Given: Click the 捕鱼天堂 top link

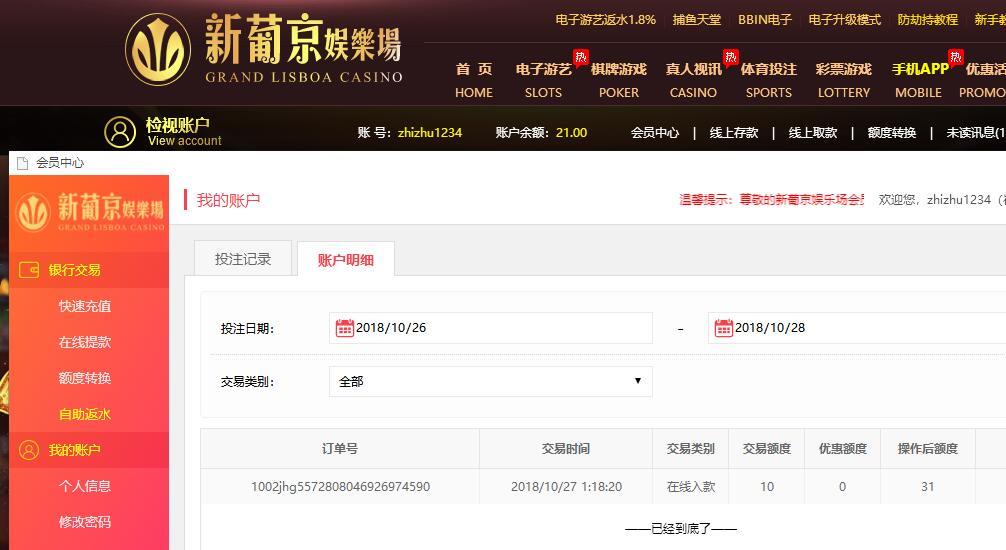Looking at the screenshot, I should [697, 20].
